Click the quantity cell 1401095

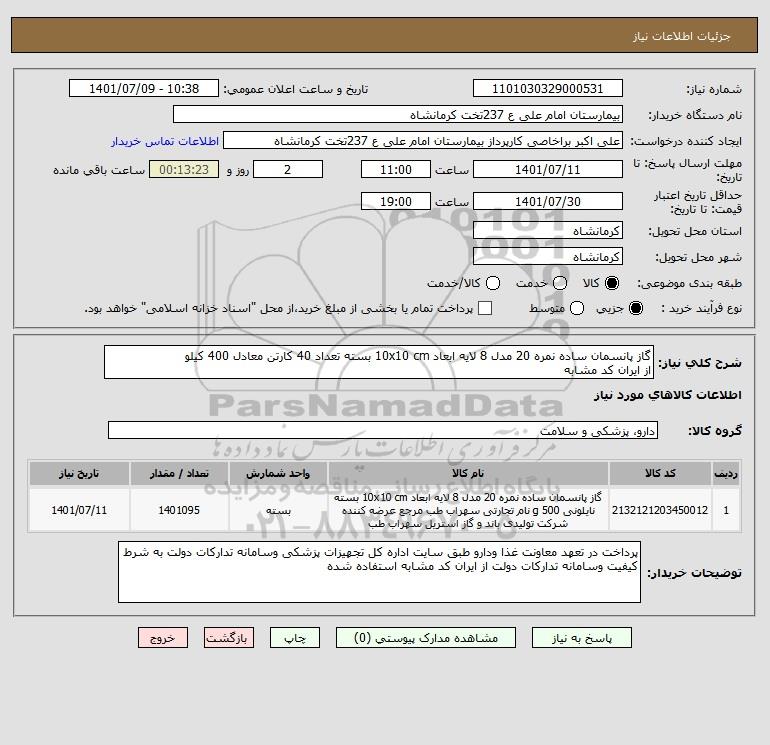pos(179,510)
